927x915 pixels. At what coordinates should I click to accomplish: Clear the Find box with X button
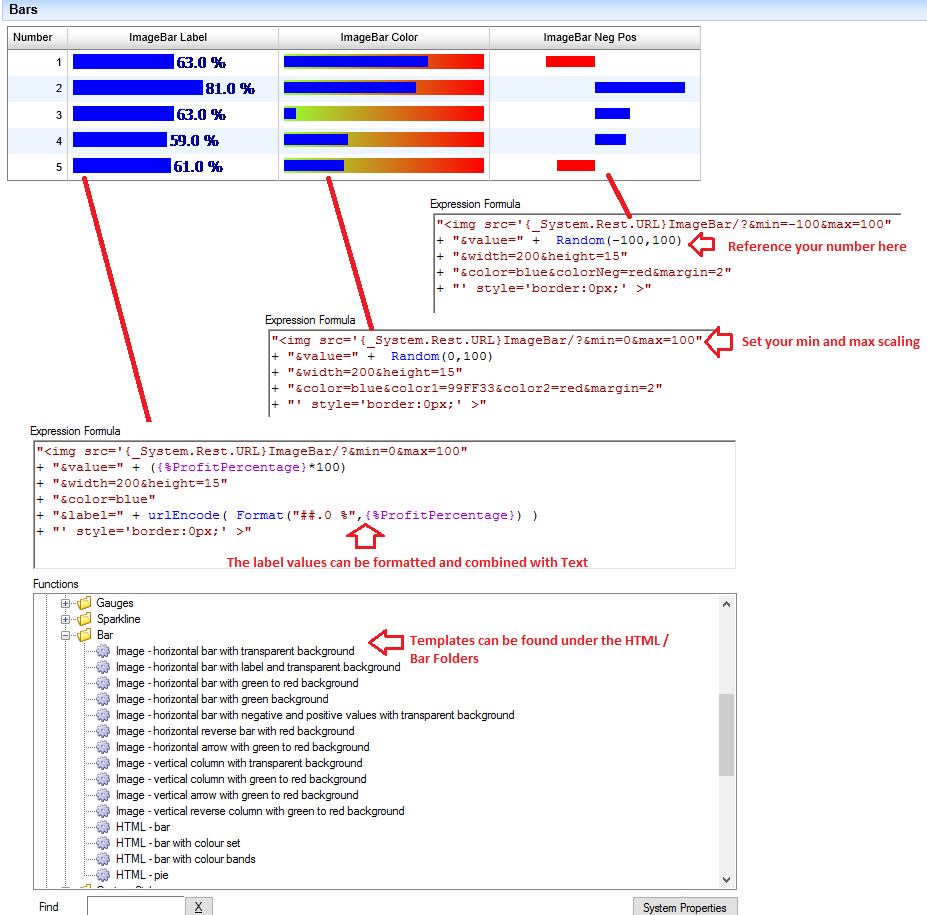199,907
